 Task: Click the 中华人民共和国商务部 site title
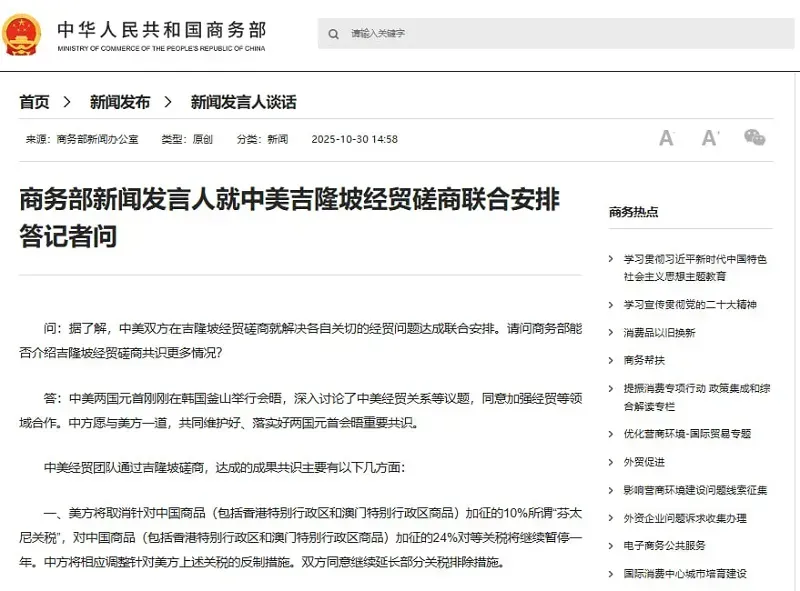point(161,29)
